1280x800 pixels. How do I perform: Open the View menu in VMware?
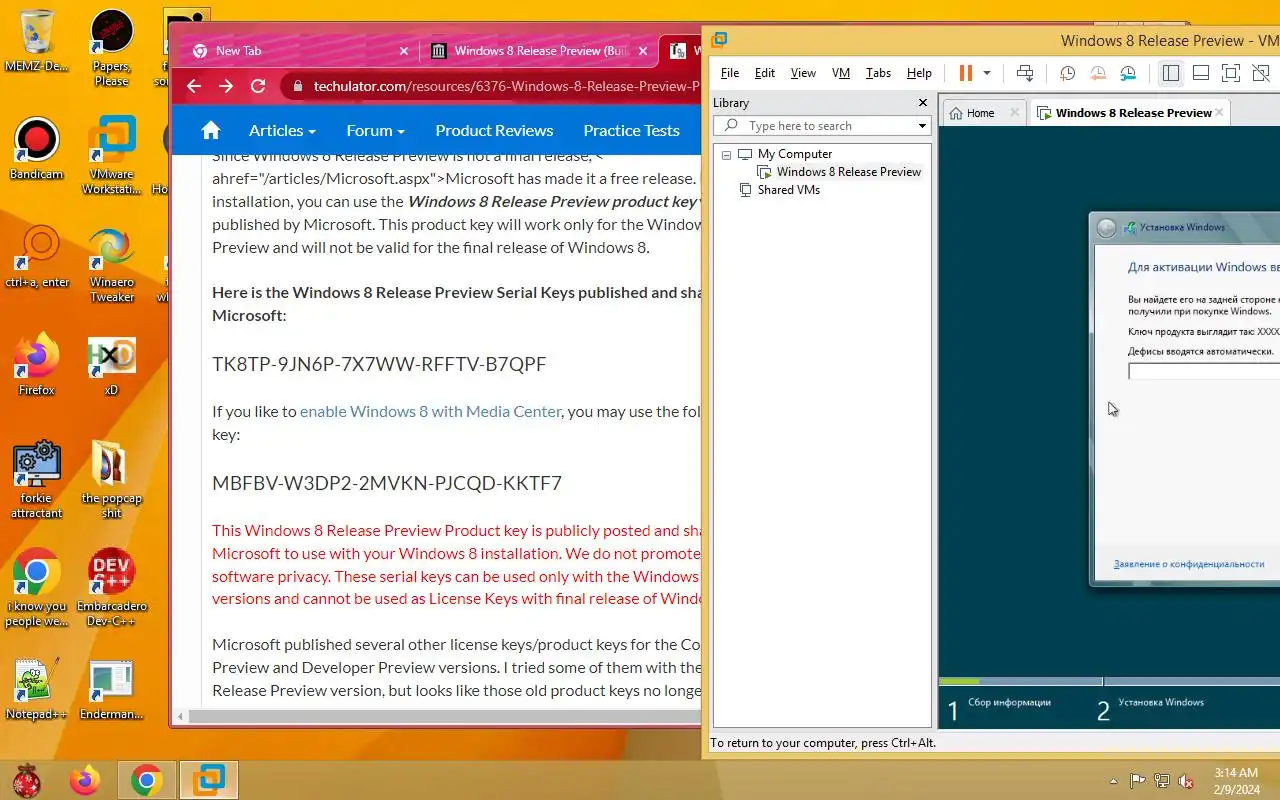(x=803, y=73)
